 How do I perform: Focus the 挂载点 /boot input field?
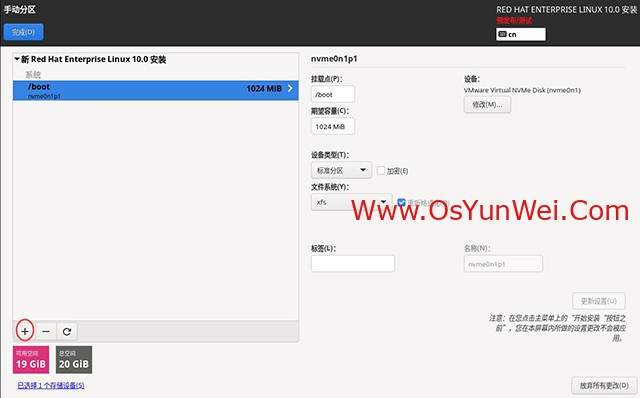tap(333, 94)
